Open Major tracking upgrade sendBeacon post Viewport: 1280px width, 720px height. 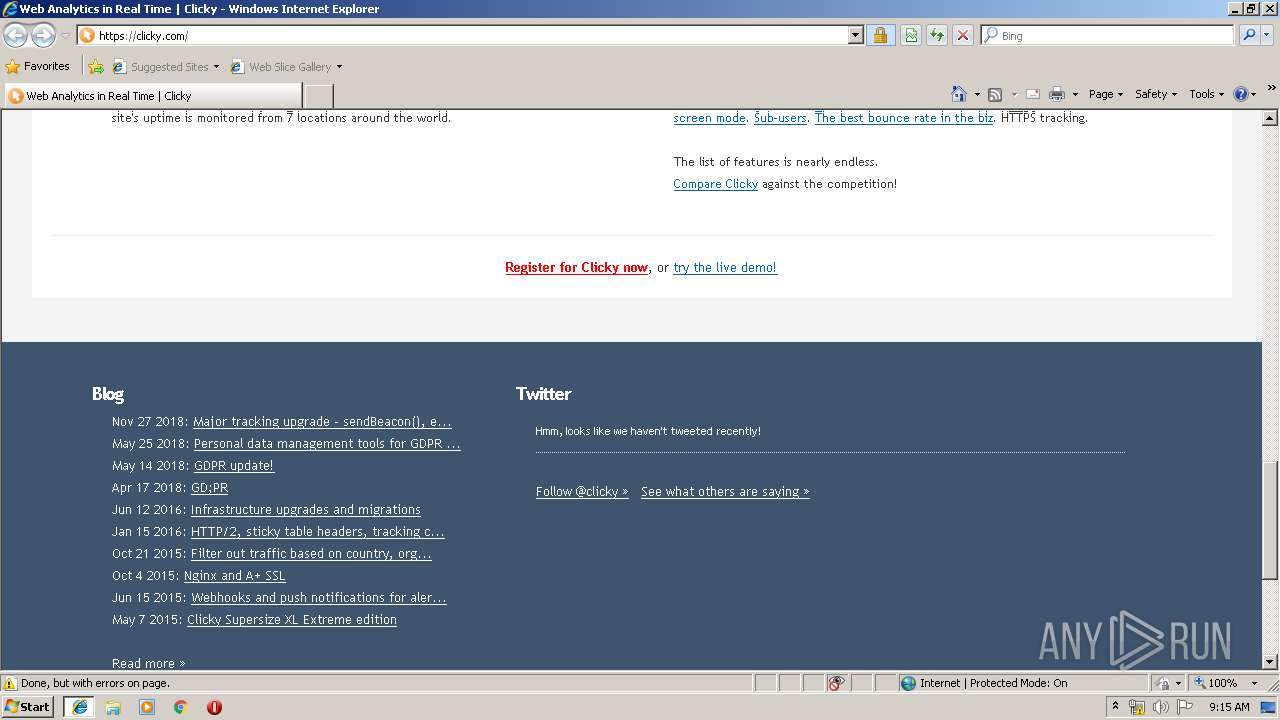point(322,422)
